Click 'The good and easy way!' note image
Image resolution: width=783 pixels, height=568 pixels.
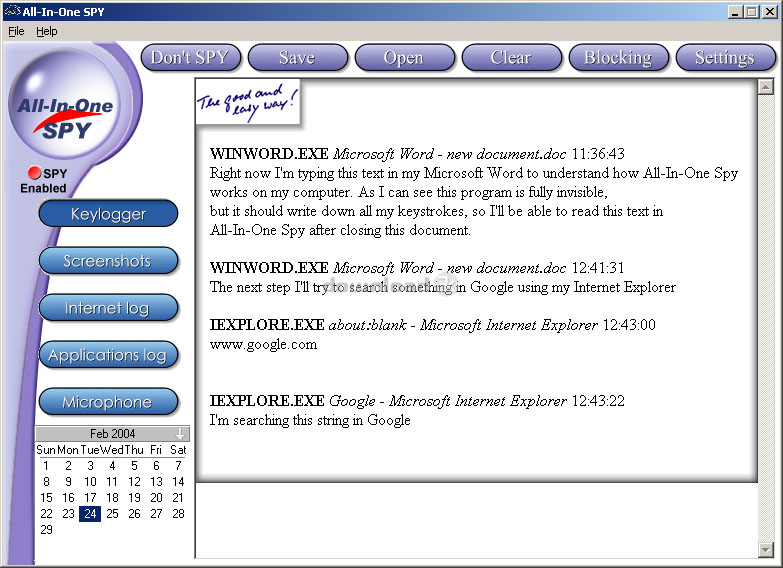(248, 102)
